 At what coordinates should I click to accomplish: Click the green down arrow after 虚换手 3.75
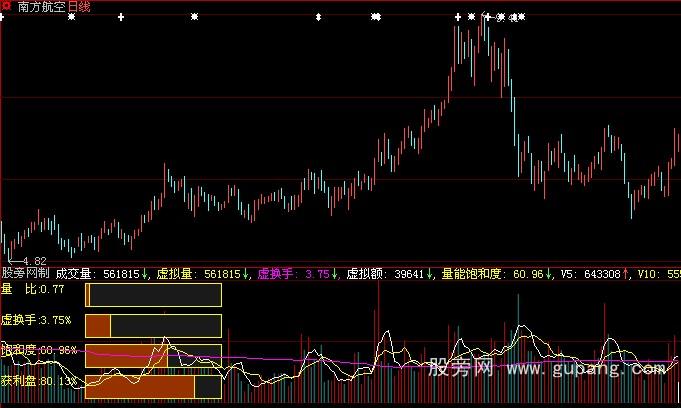[x=334, y=274]
